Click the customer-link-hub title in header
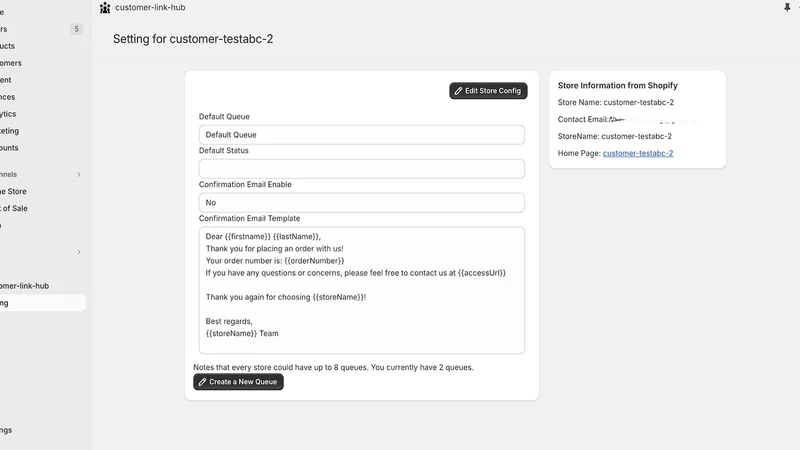800x450 pixels. [150, 7]
